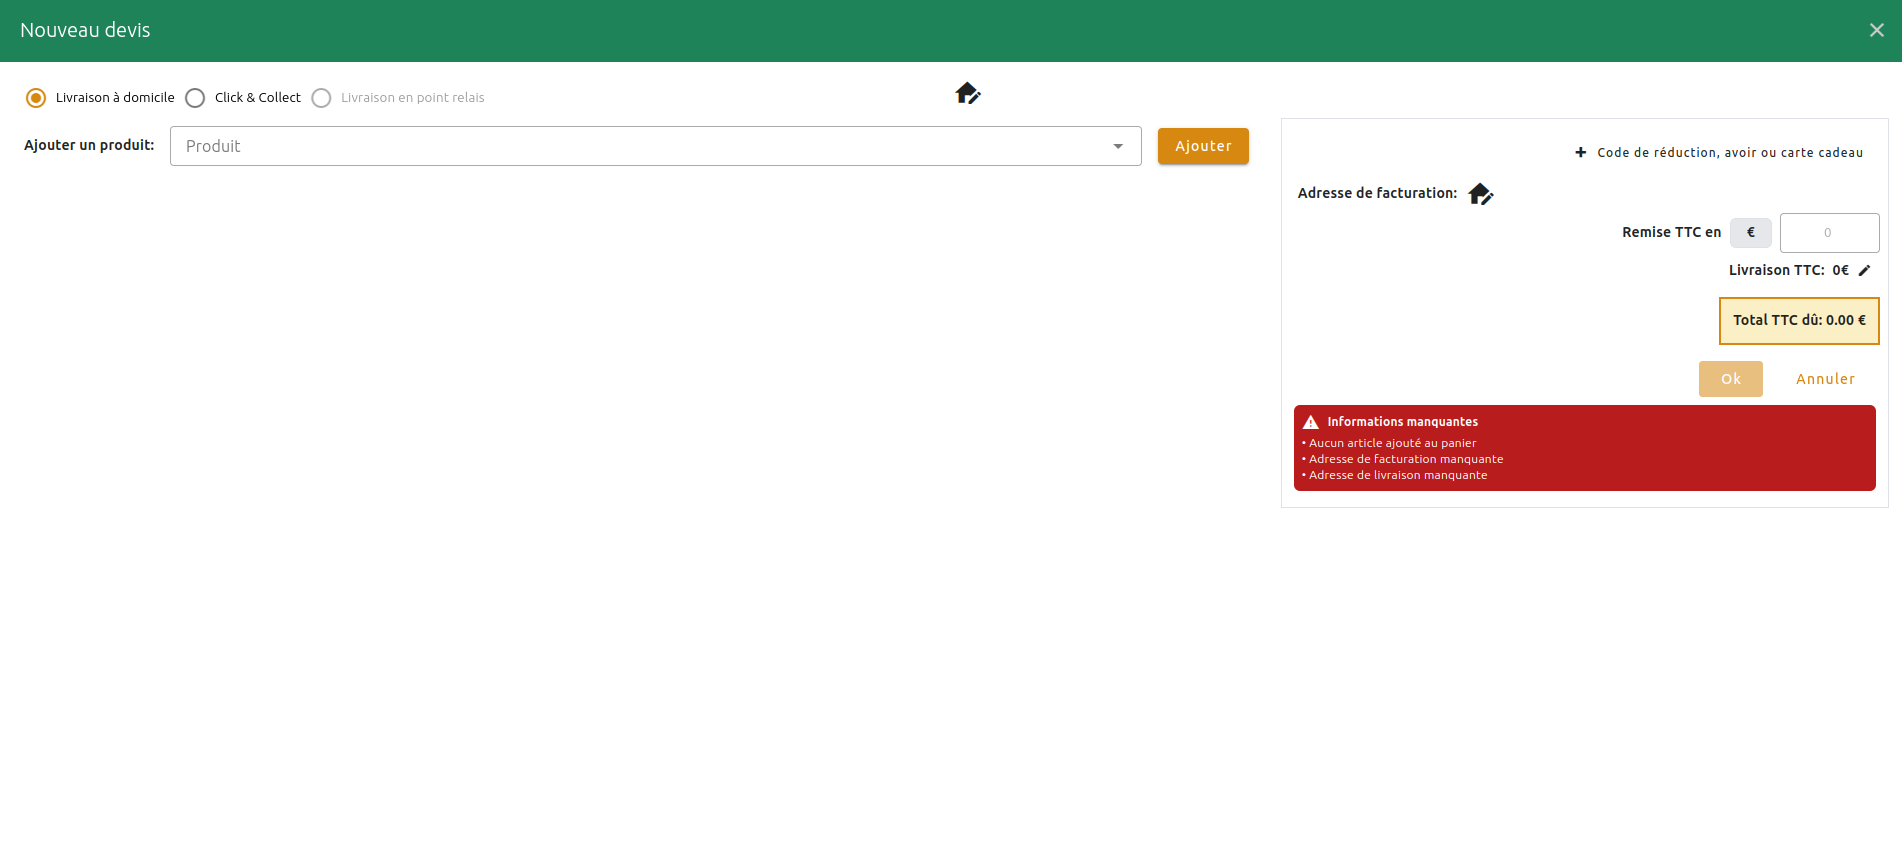
Task: Open the Produit dropdown arrow
Action: [x=1118, y=146]
